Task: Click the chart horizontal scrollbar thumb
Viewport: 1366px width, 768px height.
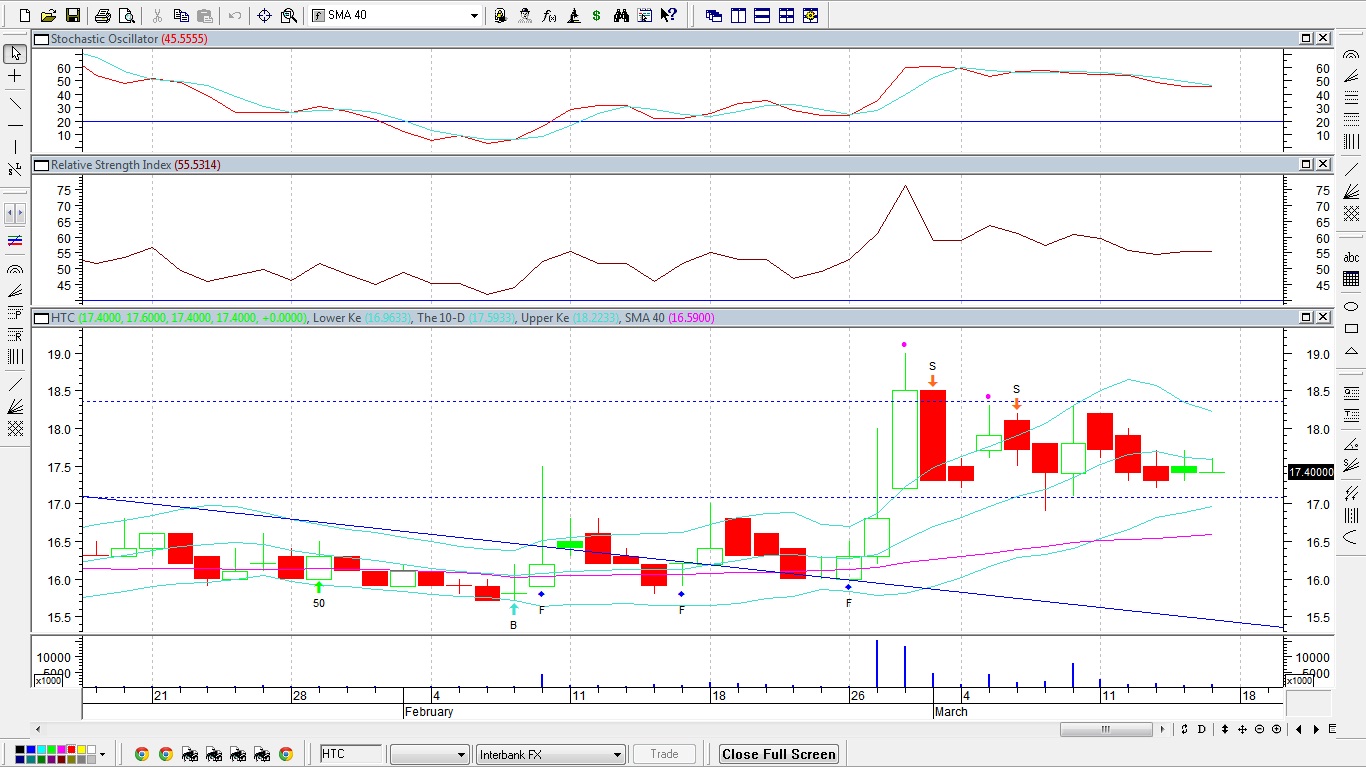Action: point(1105,729)
